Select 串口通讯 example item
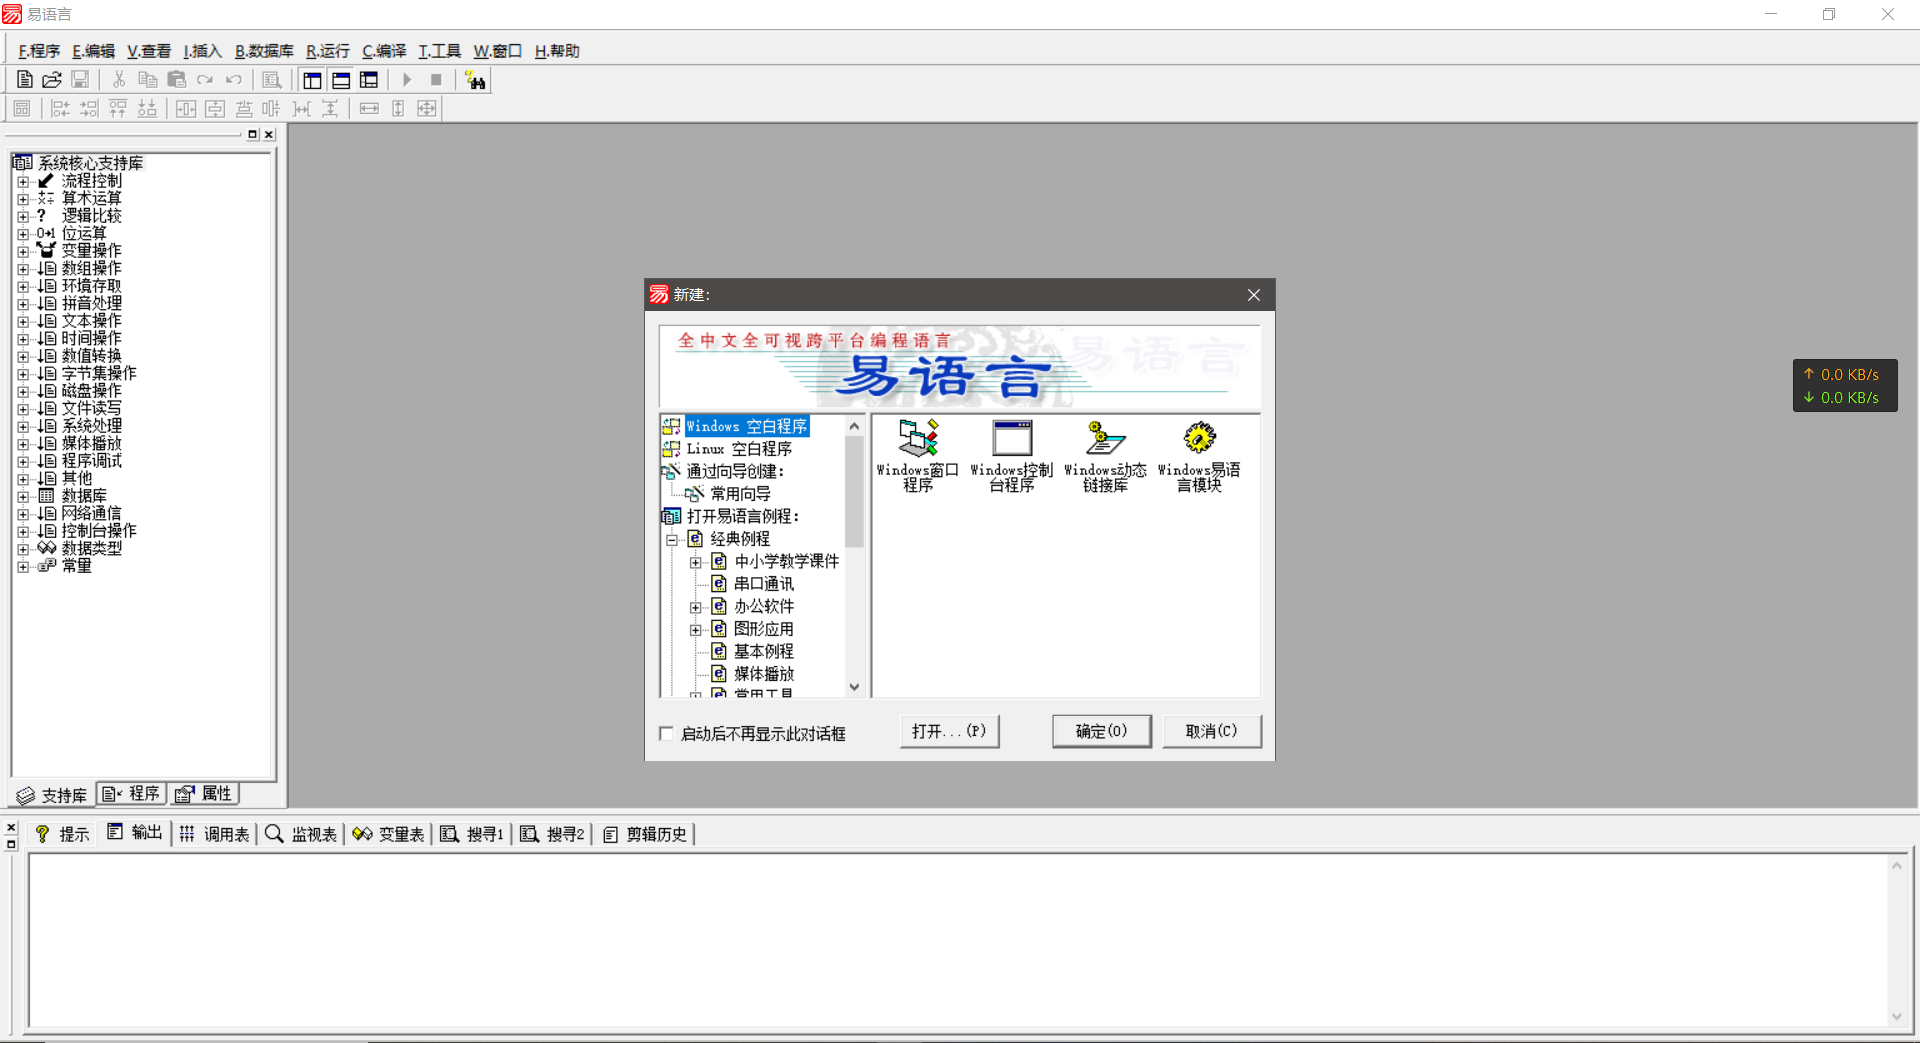 (764, 584)
